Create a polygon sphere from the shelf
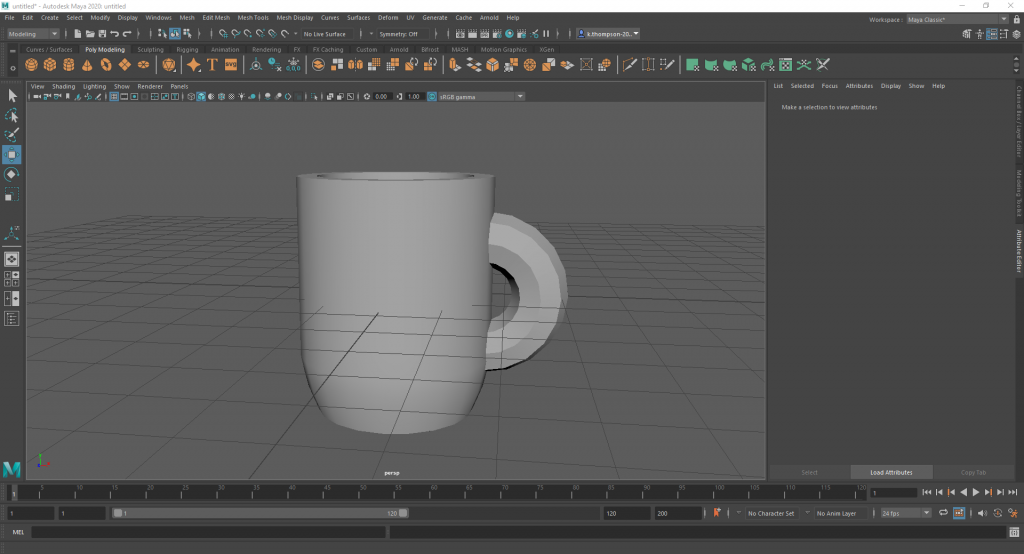This screenshot has width=1024, height=554. tap(32, 65)
